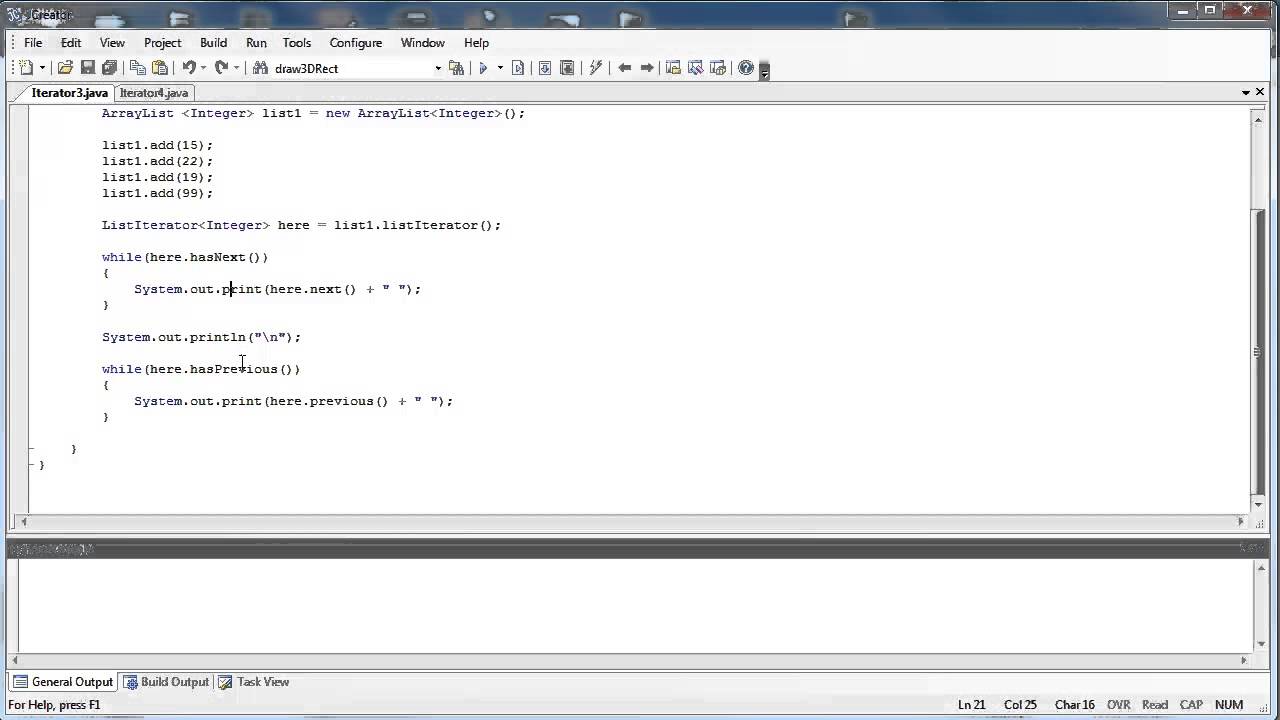The width and height of the screenshot is (1280, 720).
Task: Click the Ln 21 status bar entry
Action: (972, 705)
